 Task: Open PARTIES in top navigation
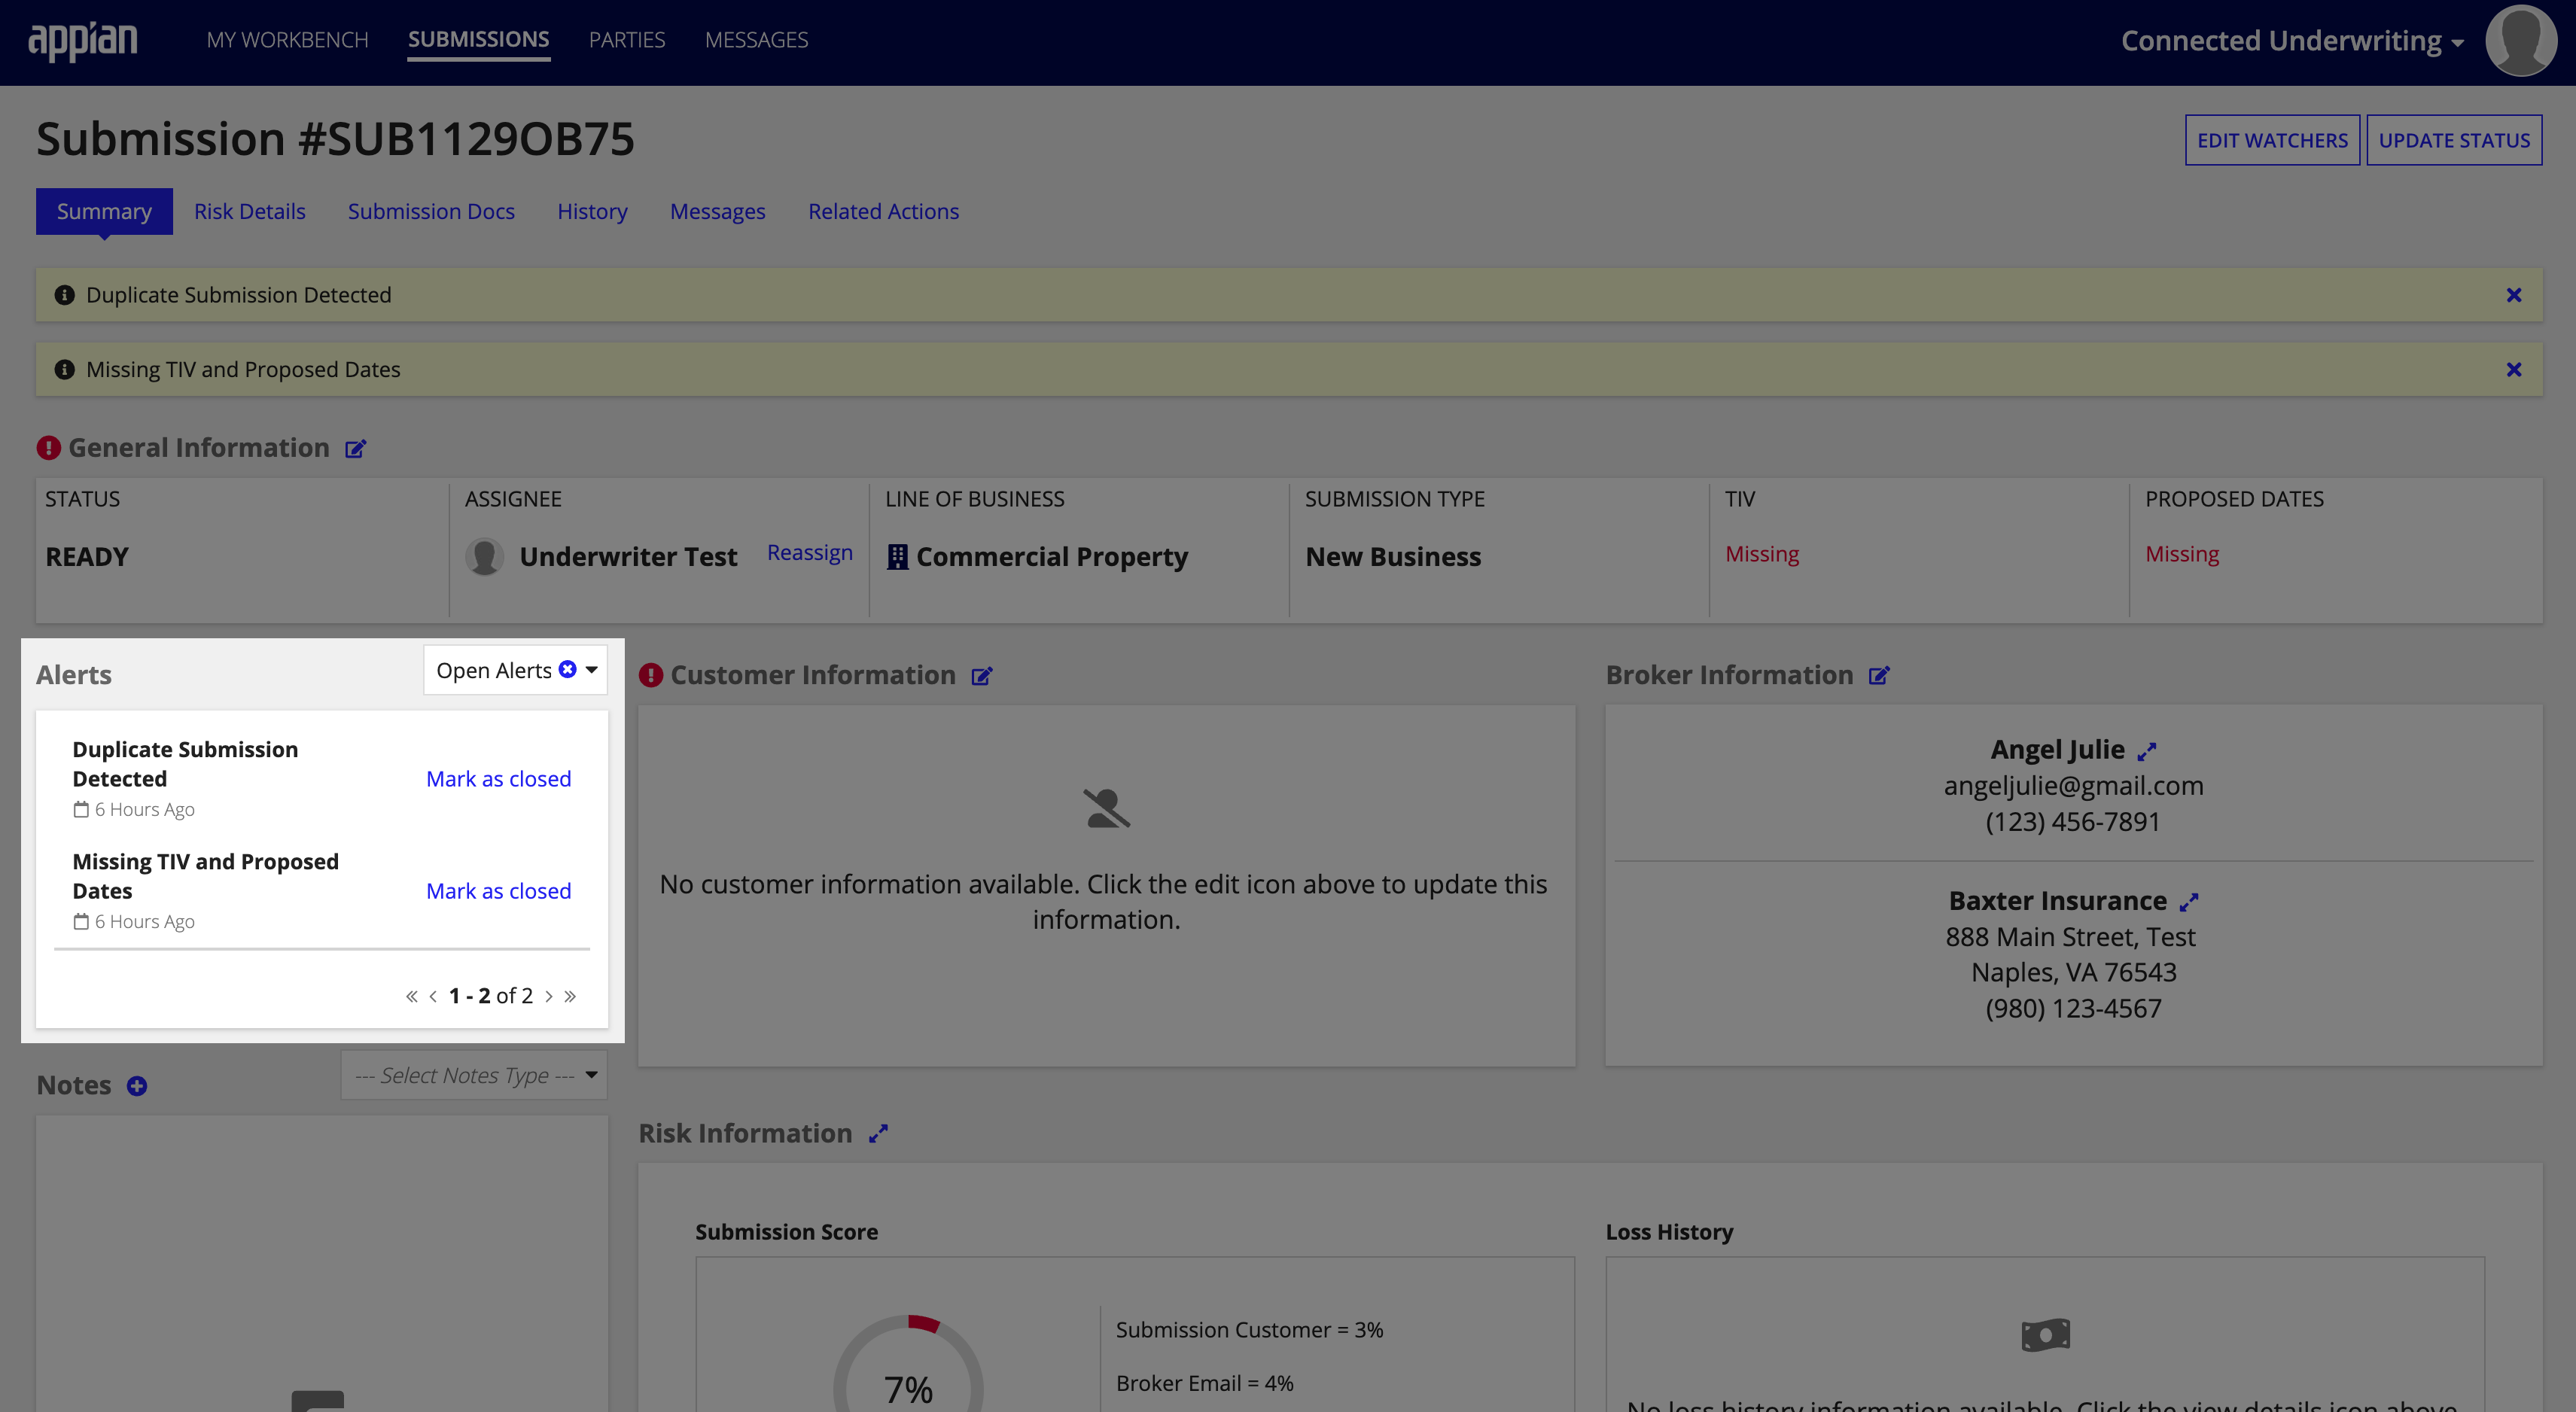coord(627,40)
